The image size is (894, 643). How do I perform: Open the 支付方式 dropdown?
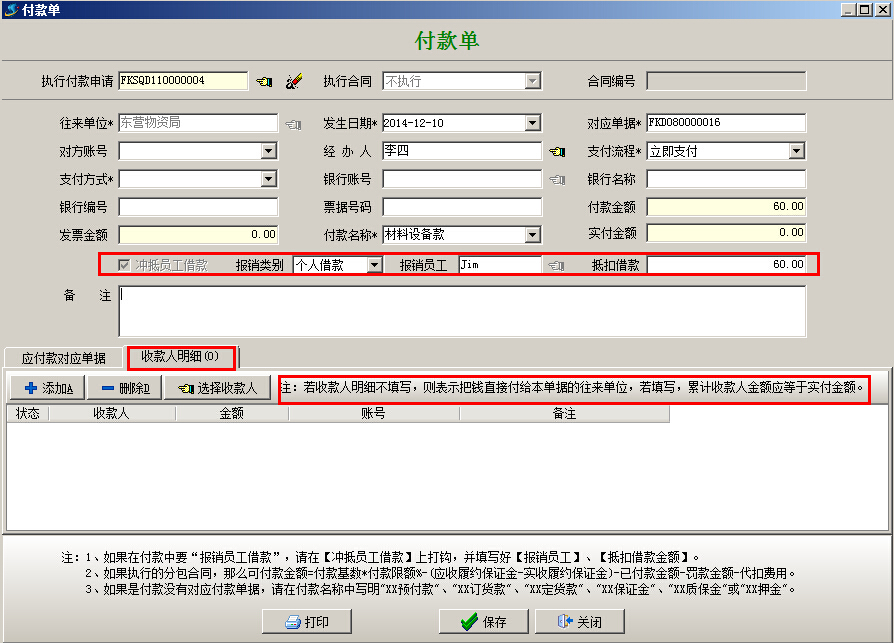pyautogui.click(x=268, y=180)
